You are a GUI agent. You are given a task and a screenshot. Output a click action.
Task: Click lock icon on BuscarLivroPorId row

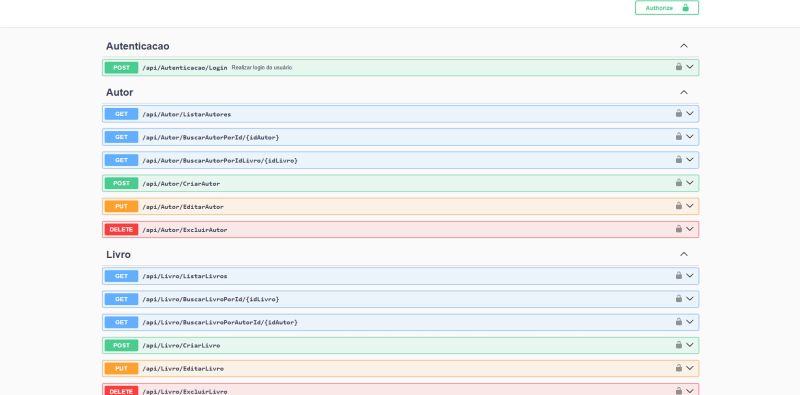679,298
